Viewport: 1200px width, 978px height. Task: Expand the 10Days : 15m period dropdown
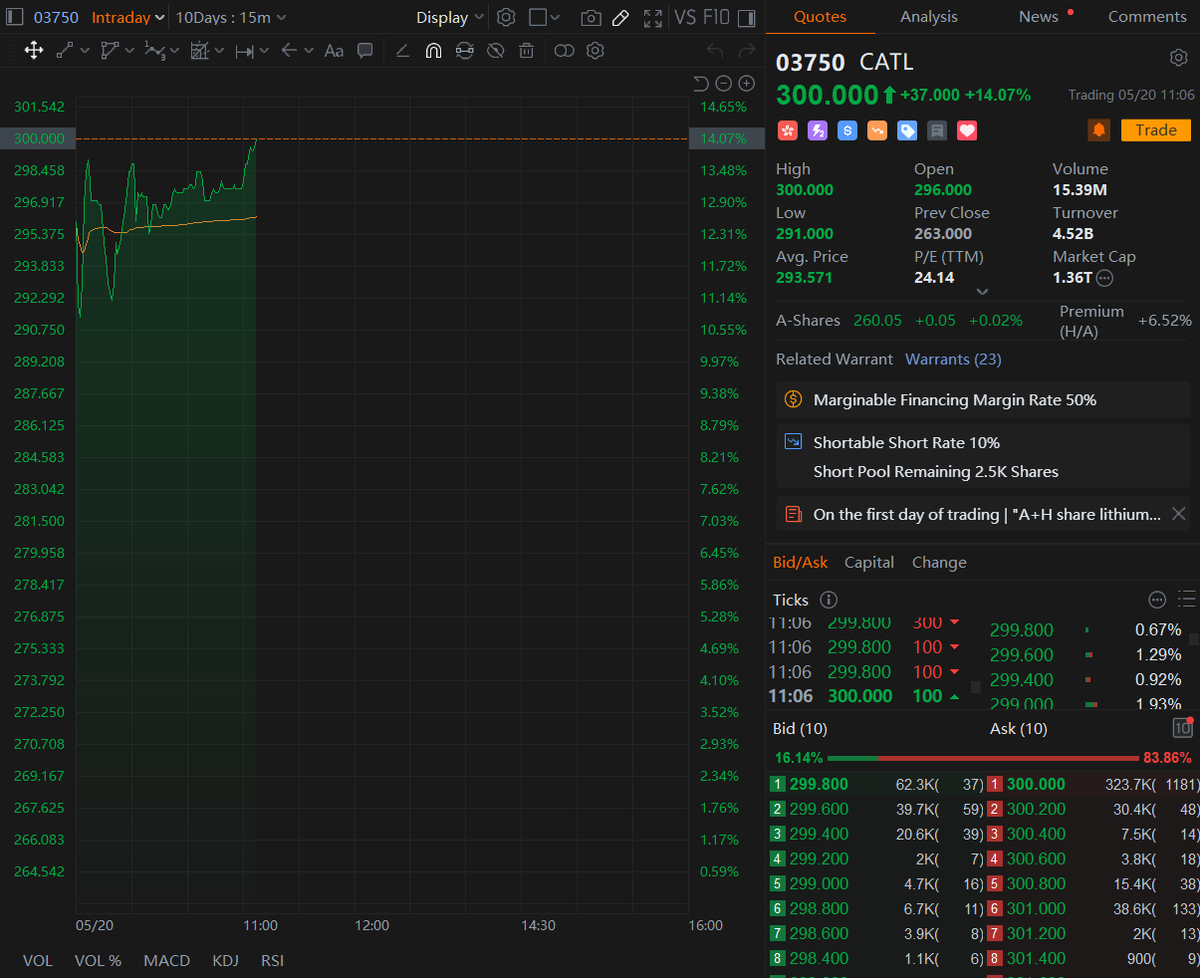pos(230,17)
